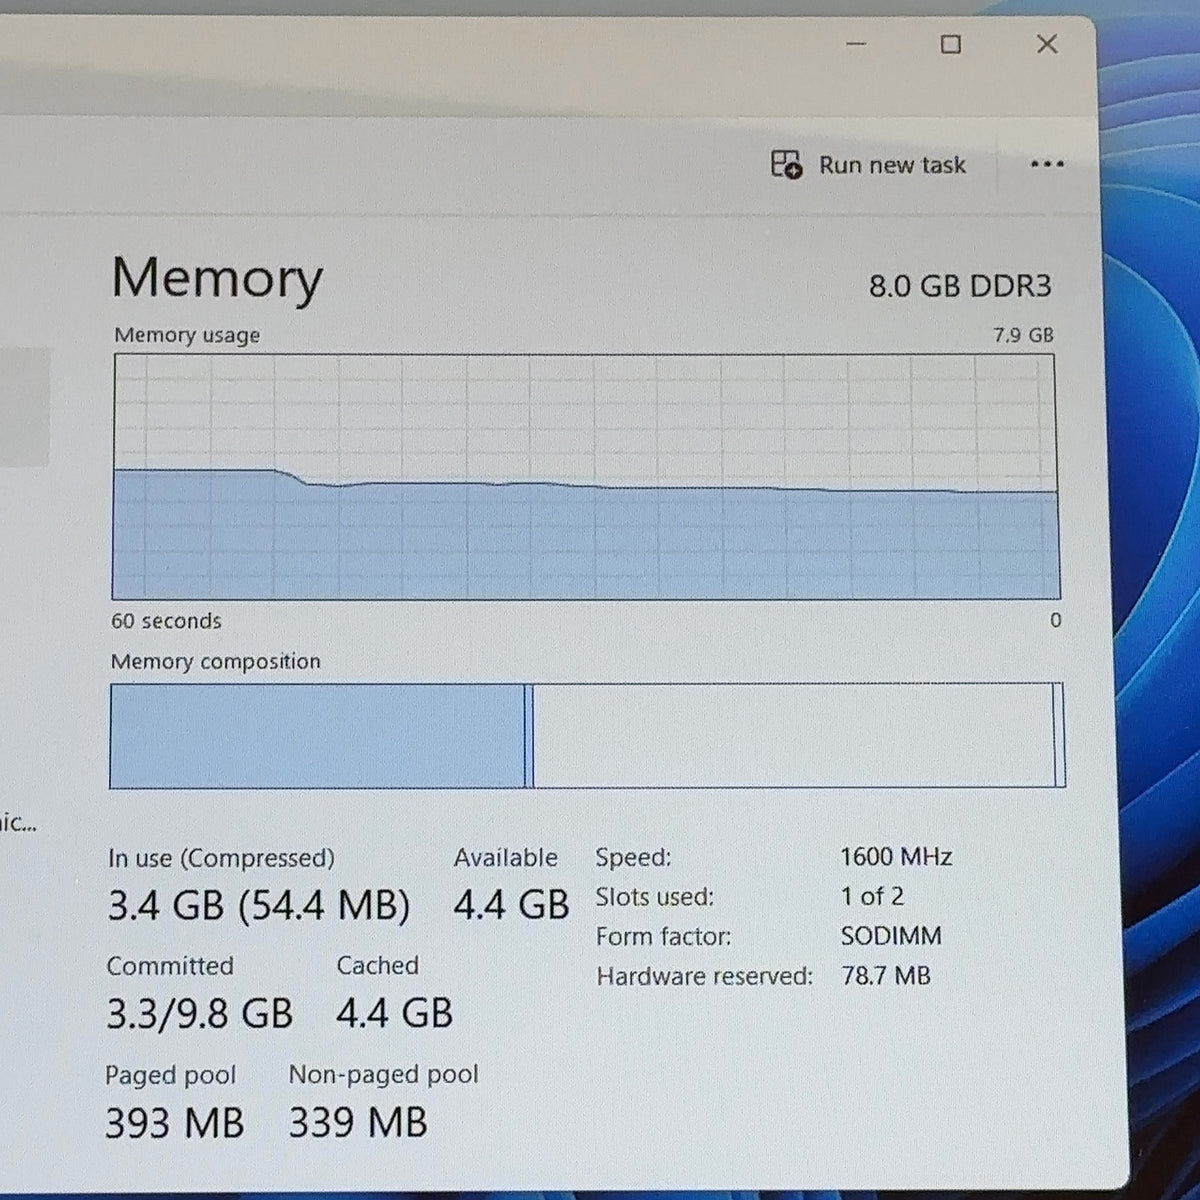Select the standby segment of memory composition
The height and width of the screenshot is (1200, 1200).
point(793,736)
